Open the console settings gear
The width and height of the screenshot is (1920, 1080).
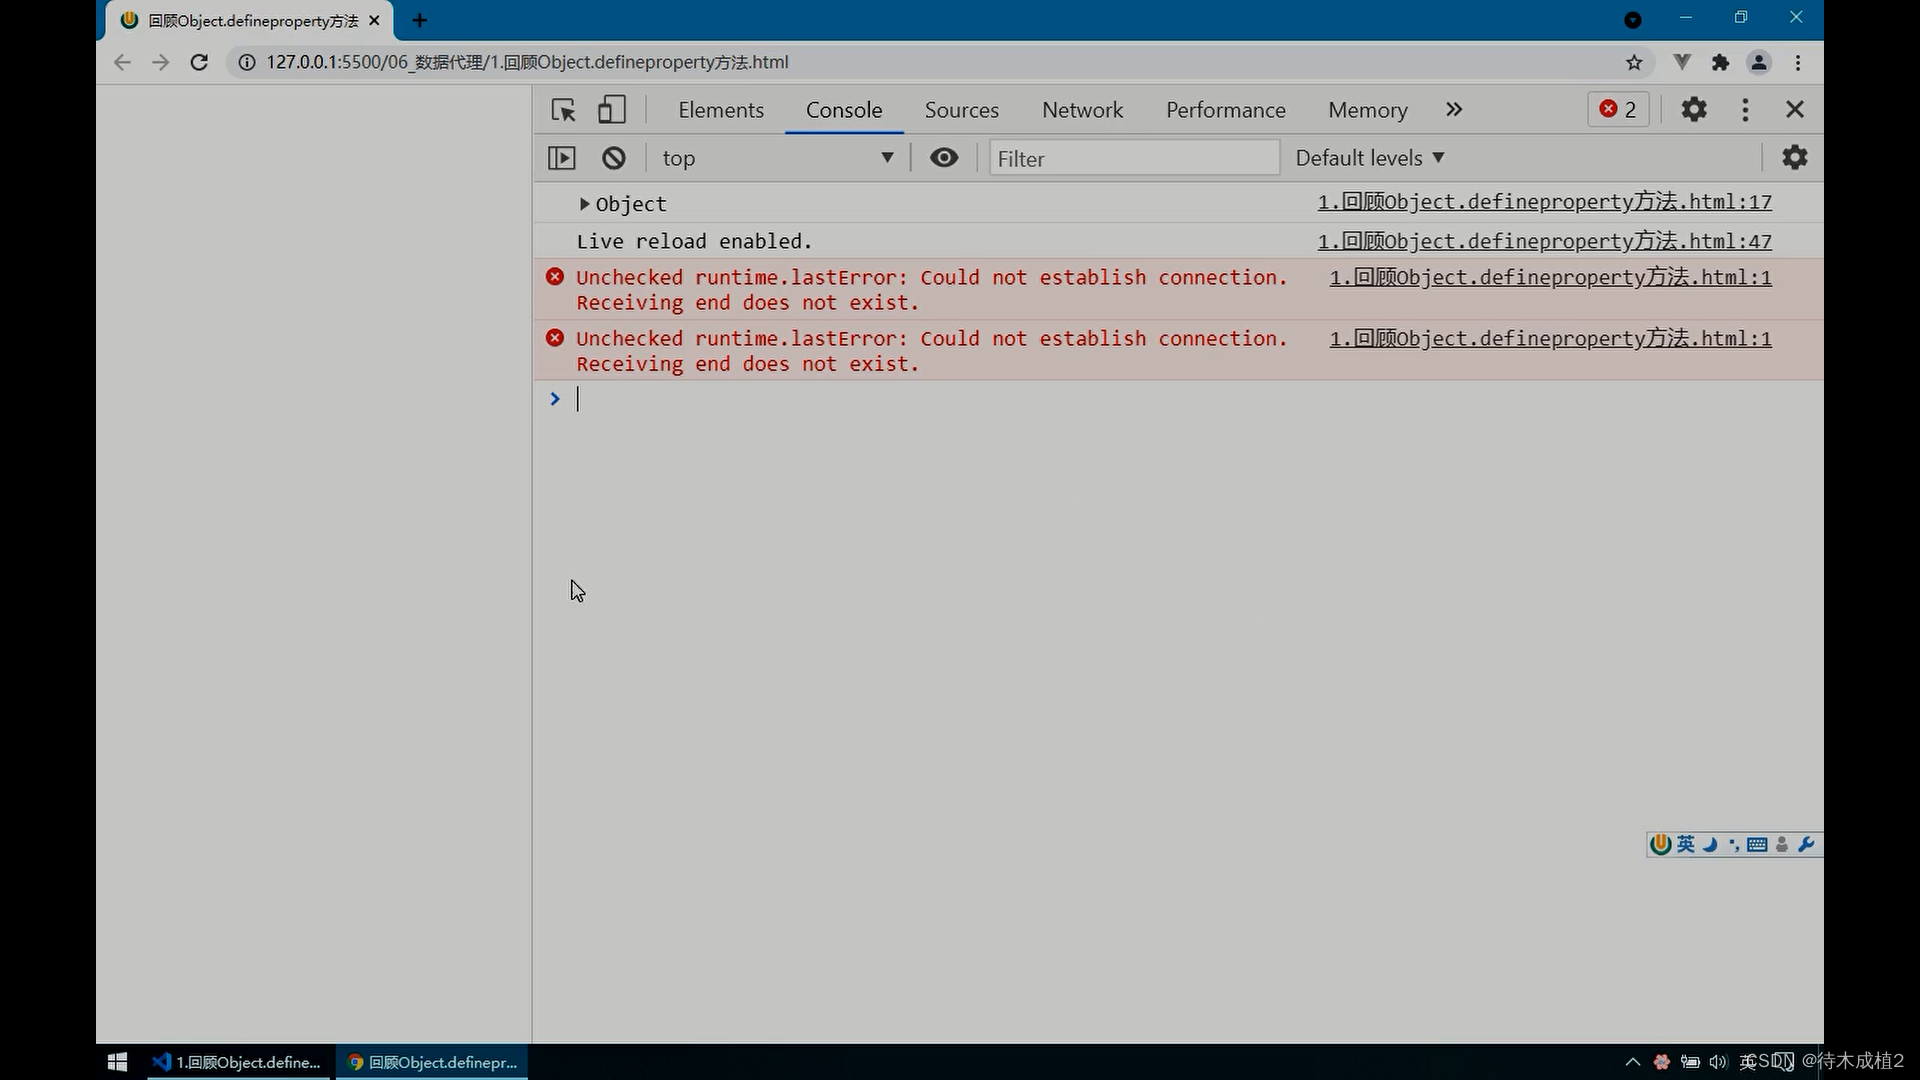tap(1795, 157)
